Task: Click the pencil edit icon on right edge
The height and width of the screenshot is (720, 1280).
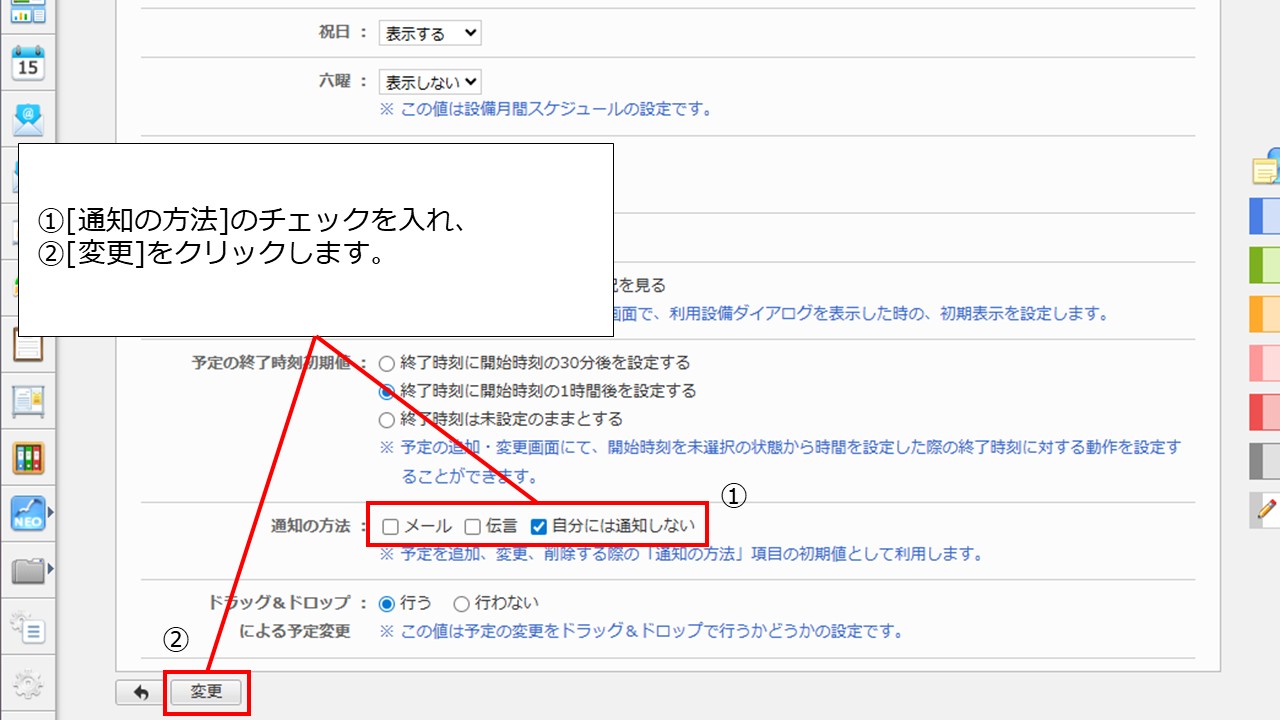Action: (x=1266, y=510)
